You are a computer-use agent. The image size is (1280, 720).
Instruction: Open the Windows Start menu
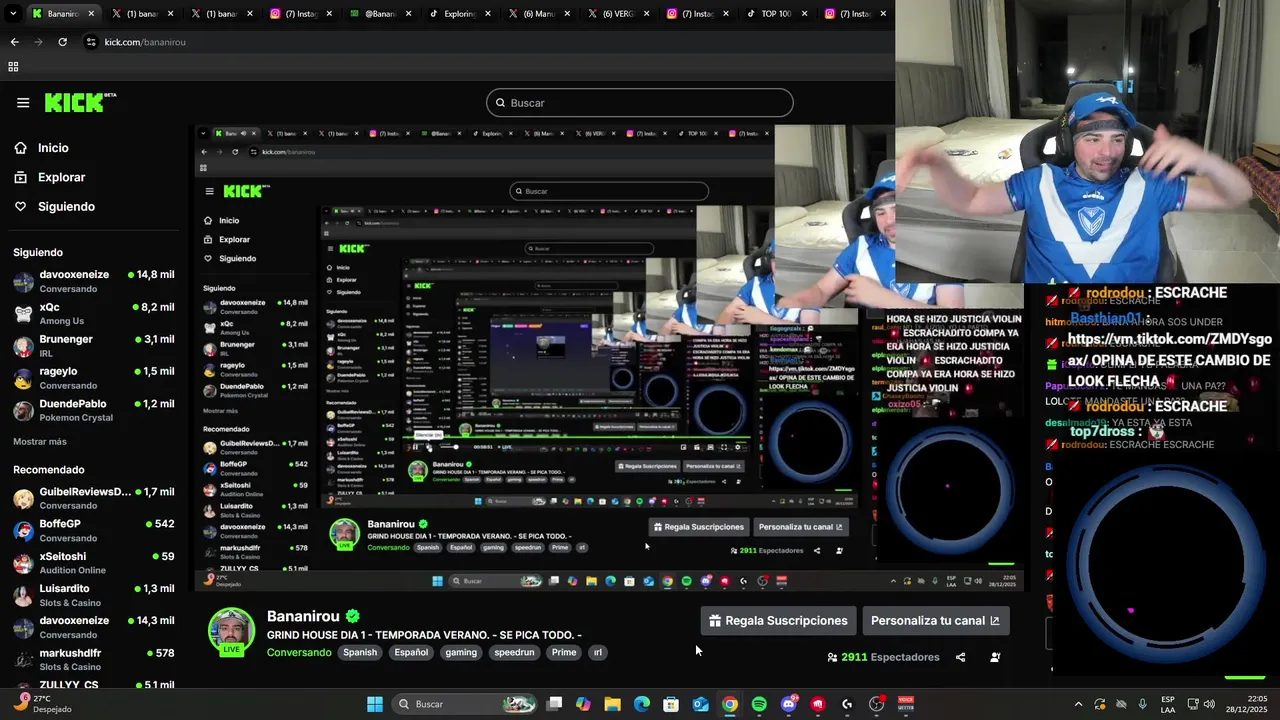point(374,704)
